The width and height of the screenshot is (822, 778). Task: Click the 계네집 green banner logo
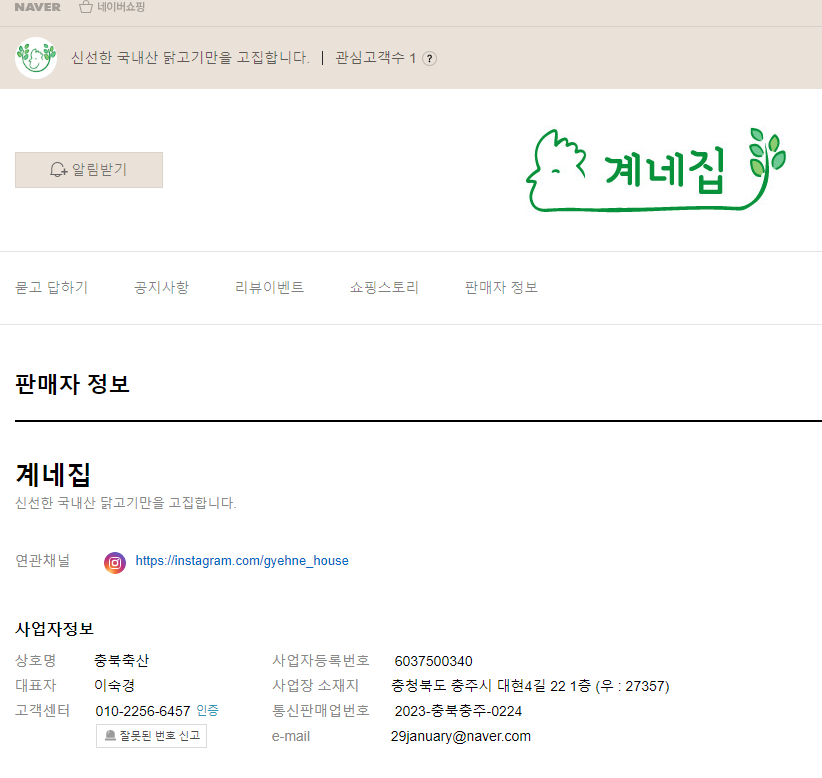coord(655,170)
